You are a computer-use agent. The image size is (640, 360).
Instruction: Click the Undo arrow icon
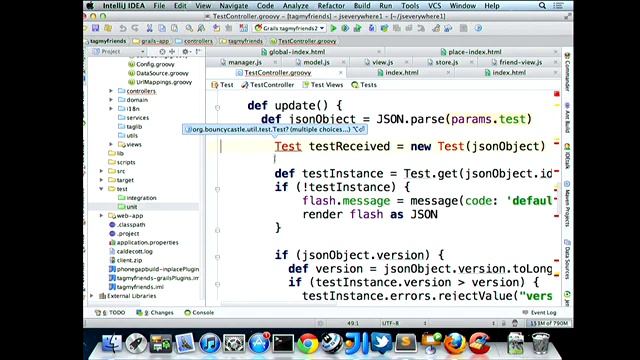coord(122,28)
